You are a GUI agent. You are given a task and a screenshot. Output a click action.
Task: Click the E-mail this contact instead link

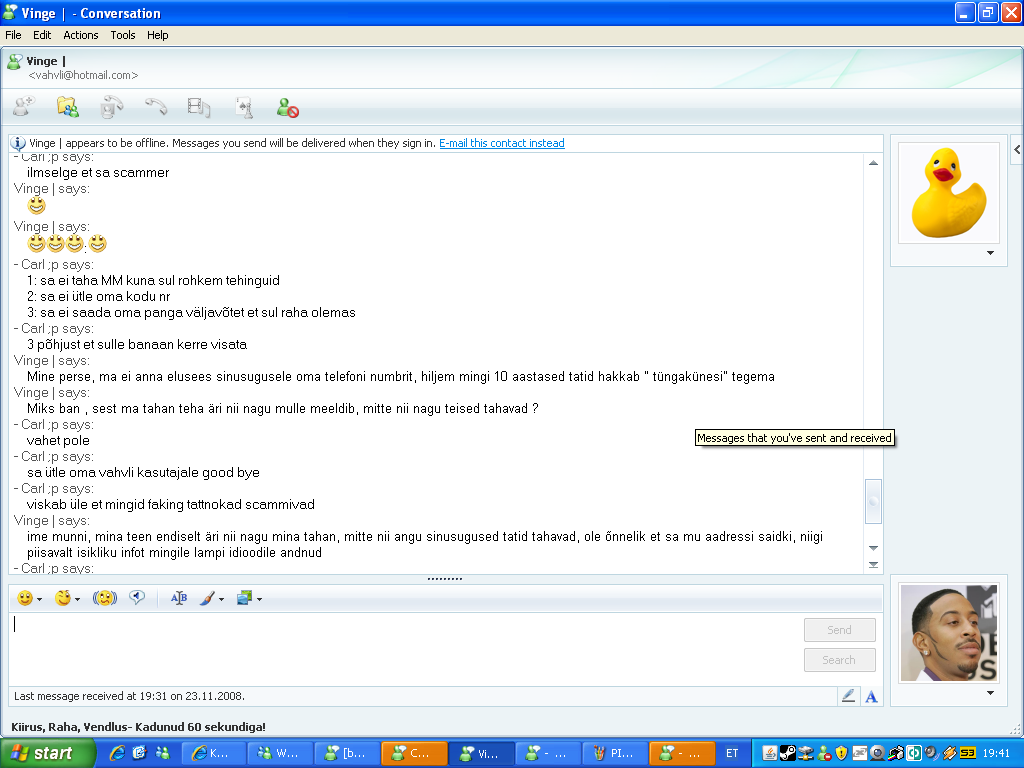(x=501, y=143)
